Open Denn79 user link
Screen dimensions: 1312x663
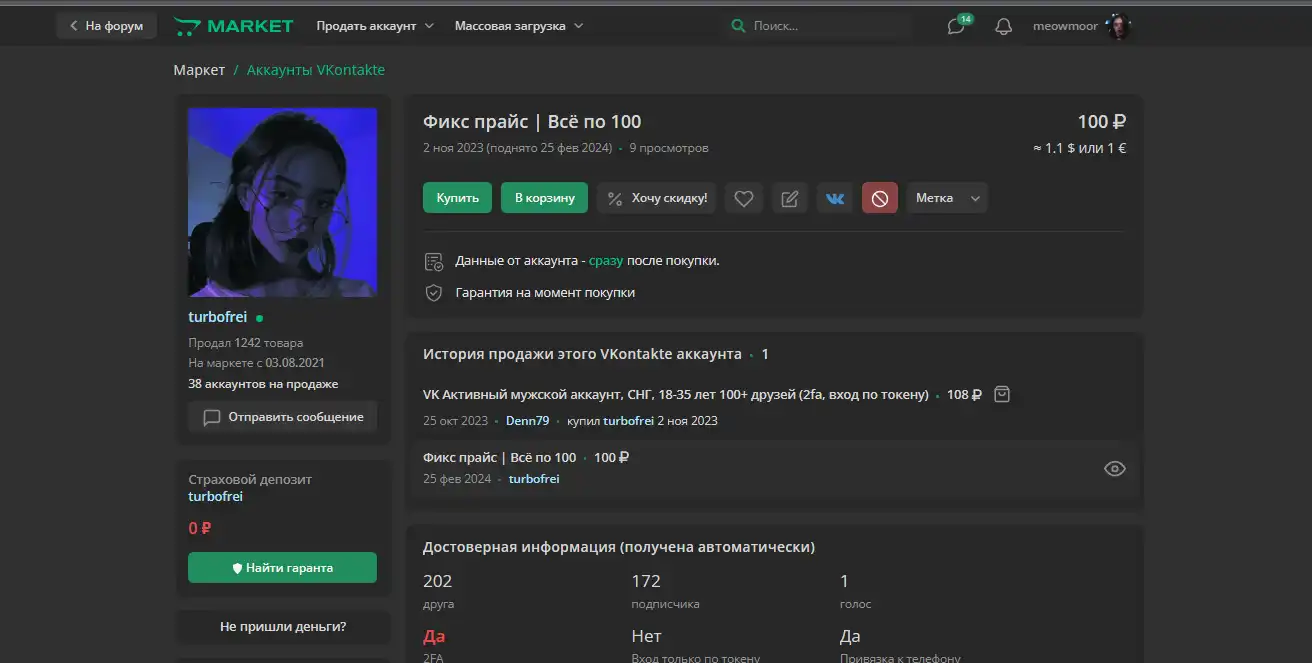point(527,421)
